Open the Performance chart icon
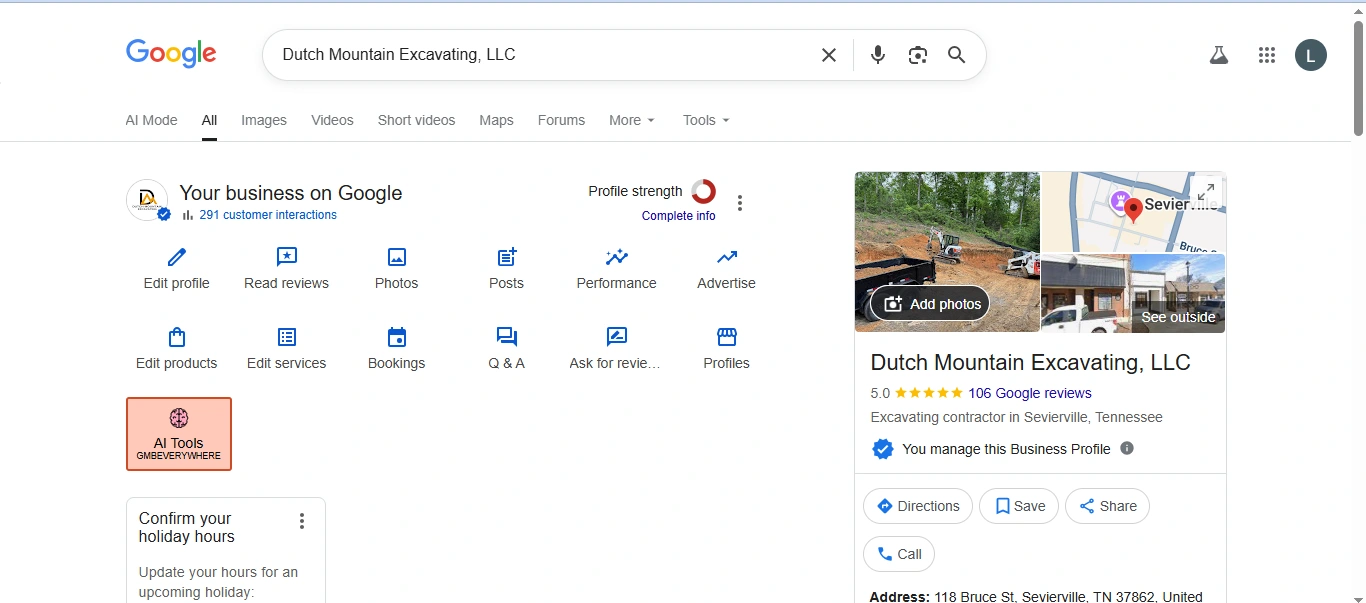This screenshot has width=1366, height=603. click(617, 257)
